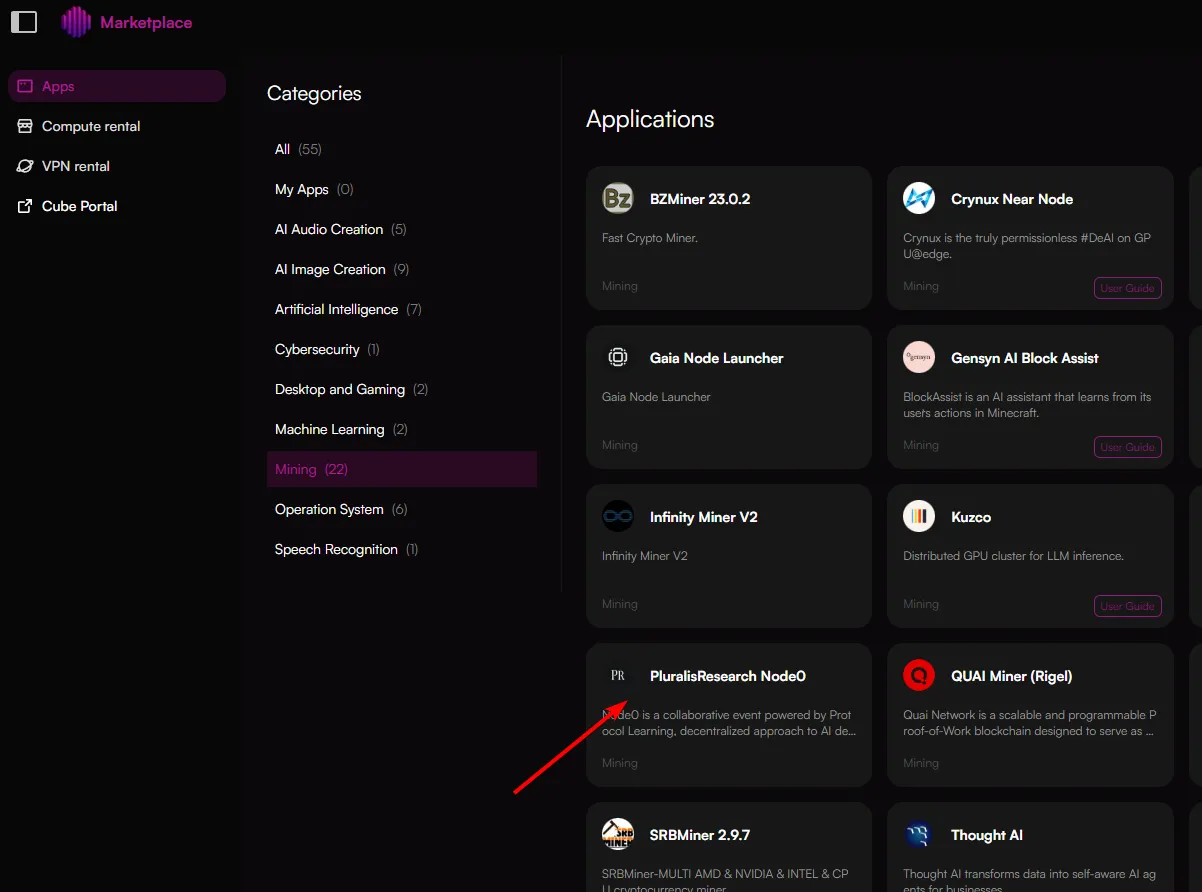1202x892 pixels.
Task: Open QUAI Miner (Rigel) title
Action: pyautogui.click(x=1012, y=676)
